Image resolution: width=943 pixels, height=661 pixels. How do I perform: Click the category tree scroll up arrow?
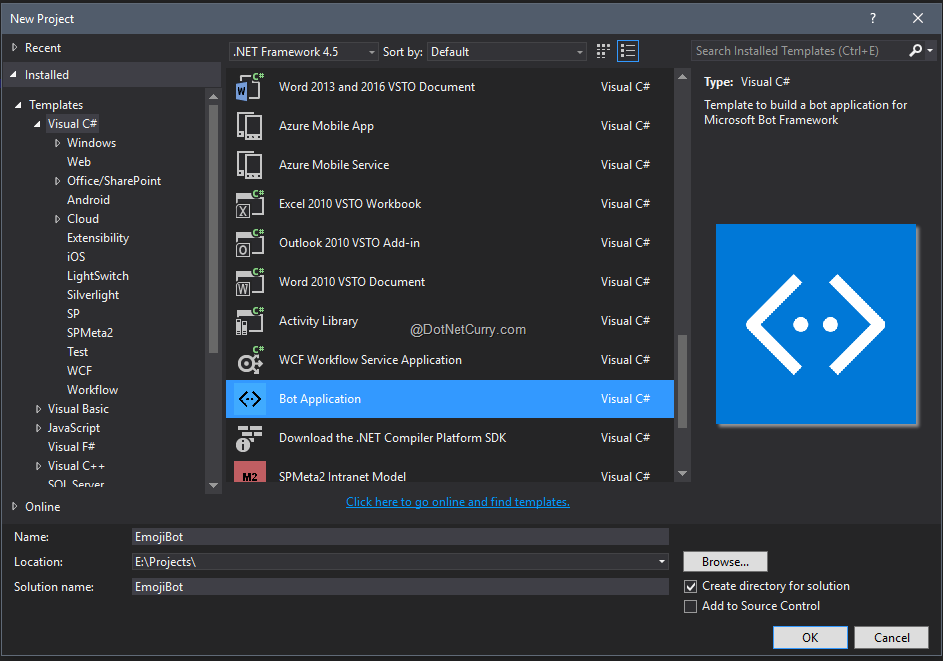(x=213, y=96)
